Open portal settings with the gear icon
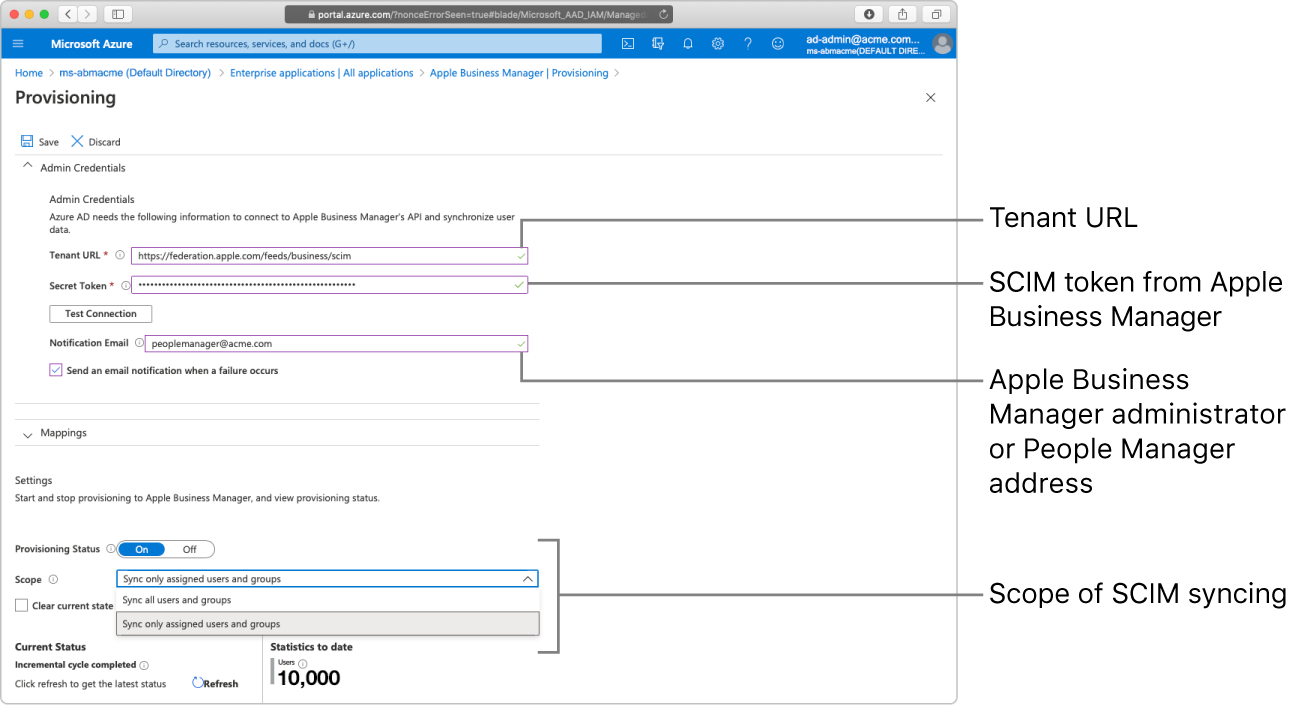This screenshot has width=1295, height=705. 717,43
